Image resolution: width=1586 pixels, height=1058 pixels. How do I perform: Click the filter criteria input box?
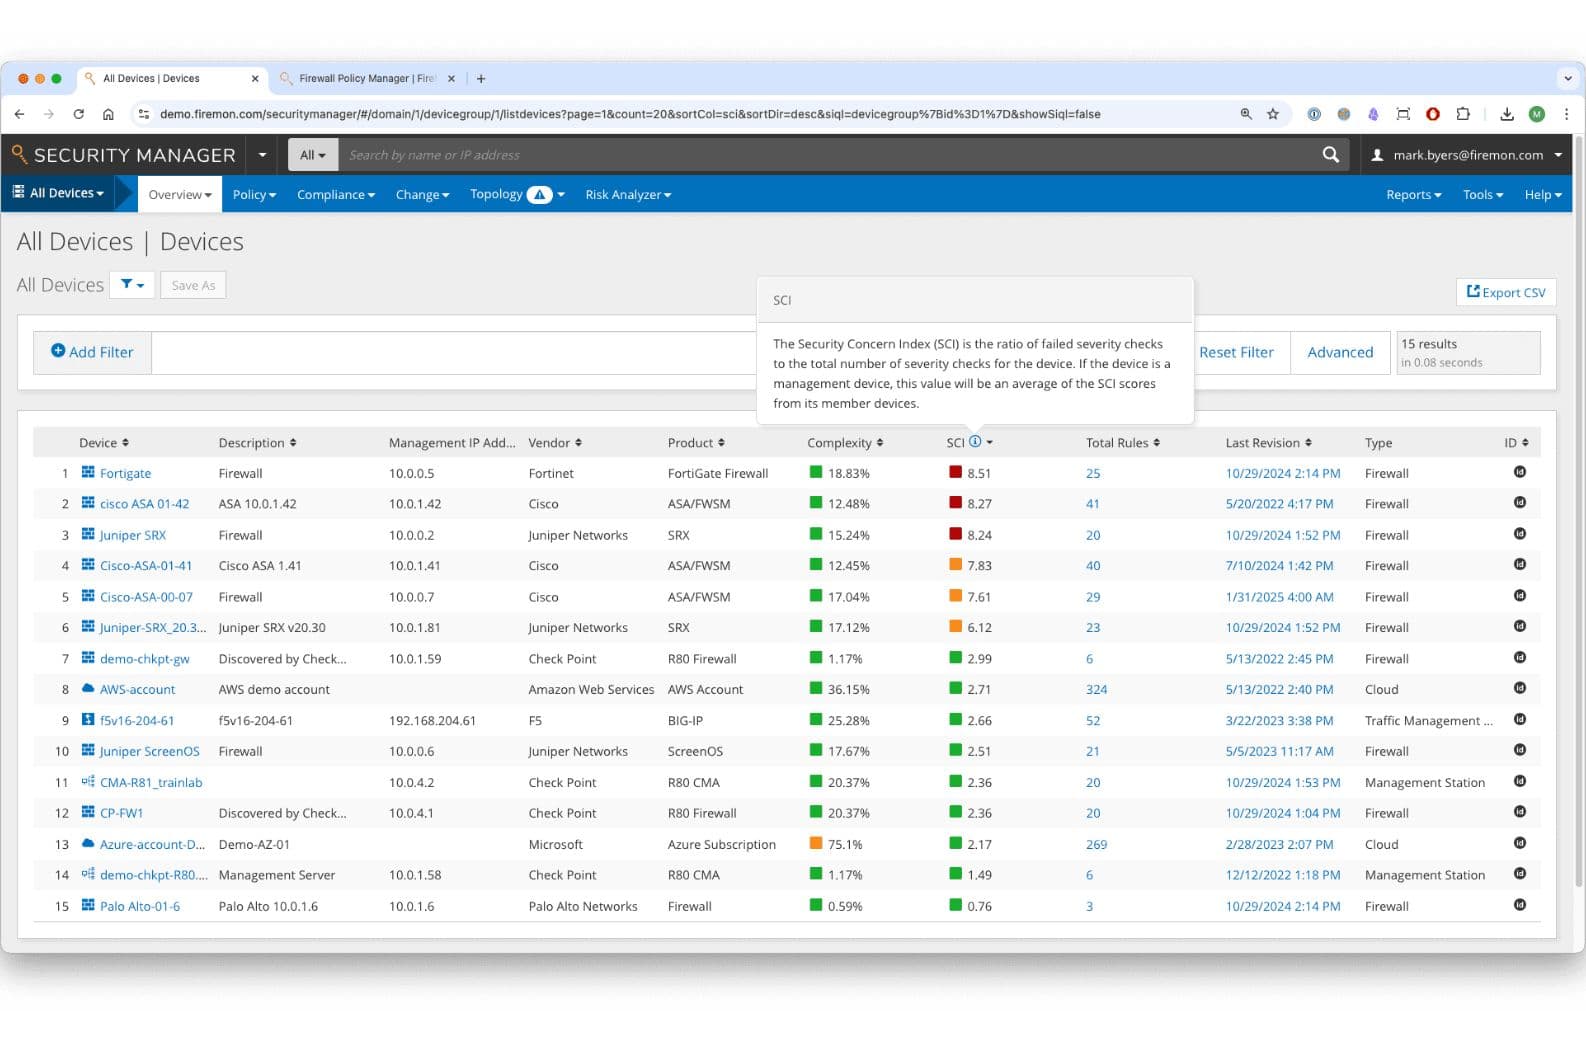click(x=453, y=352)
